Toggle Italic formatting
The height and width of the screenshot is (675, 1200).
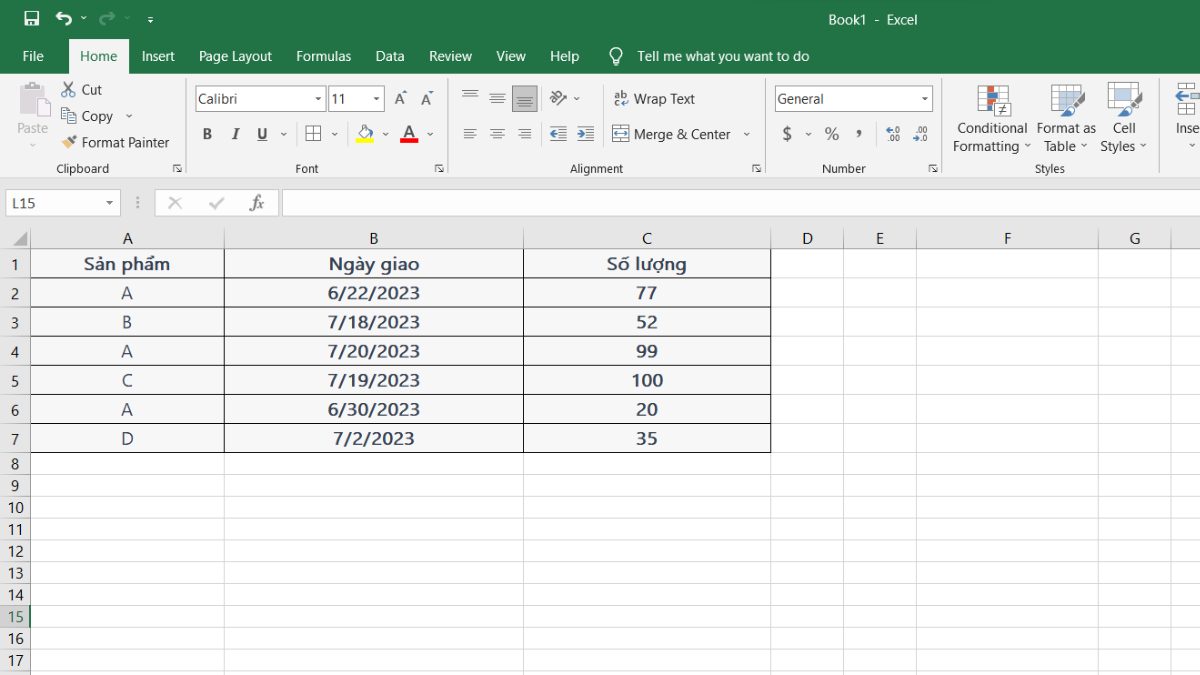click(x=235, y=134)
